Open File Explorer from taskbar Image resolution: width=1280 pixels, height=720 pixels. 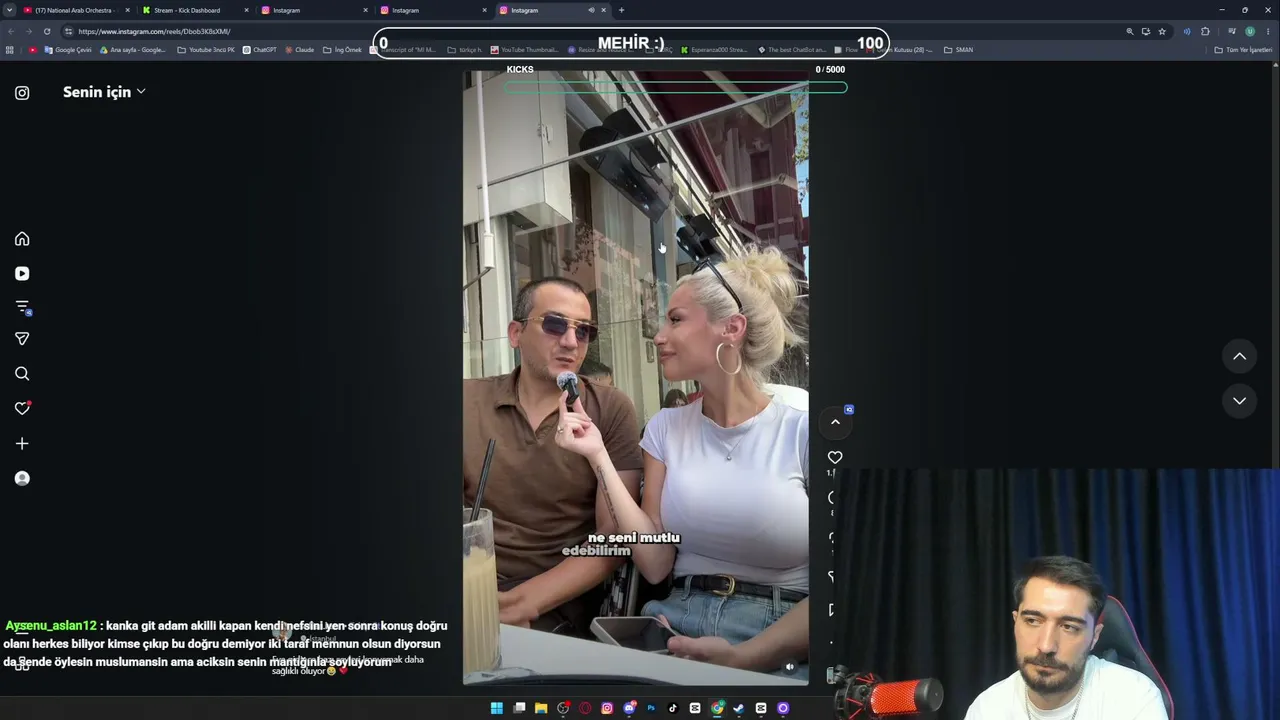[541, 708]
